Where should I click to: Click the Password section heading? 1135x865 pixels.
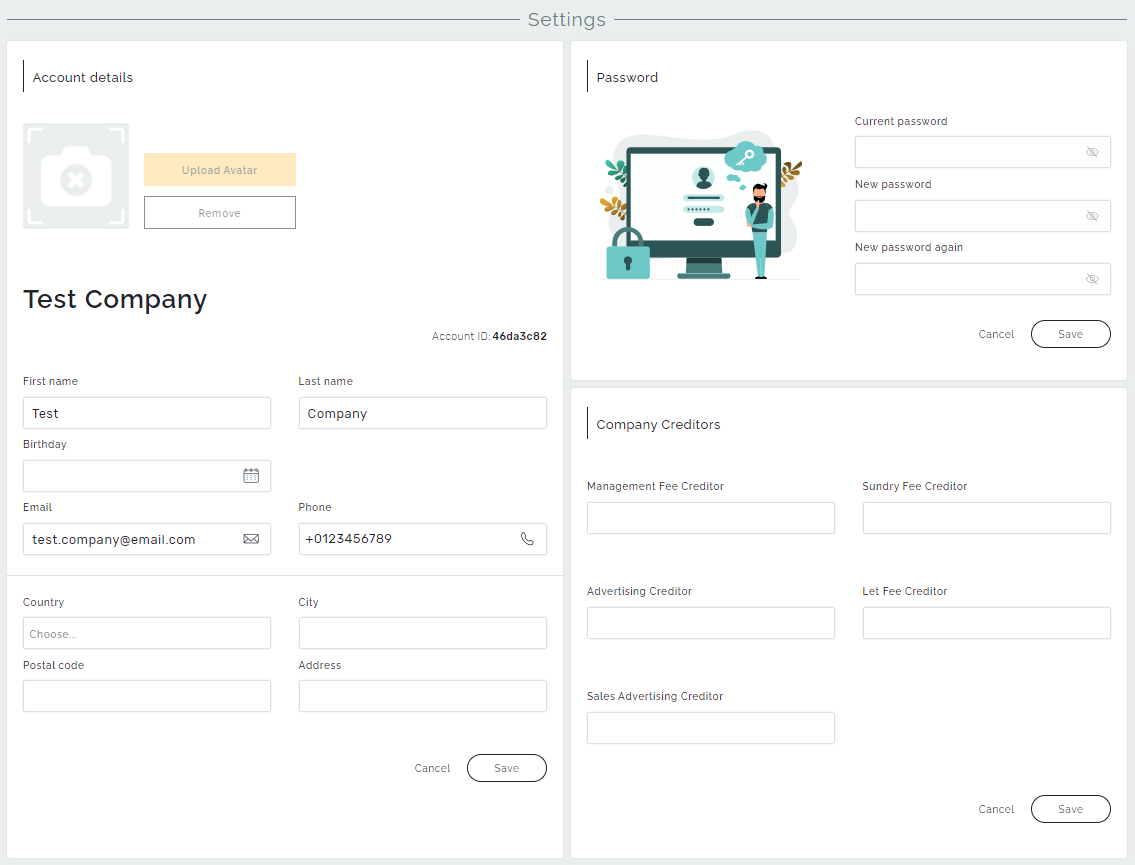click(x=627, y=77)
